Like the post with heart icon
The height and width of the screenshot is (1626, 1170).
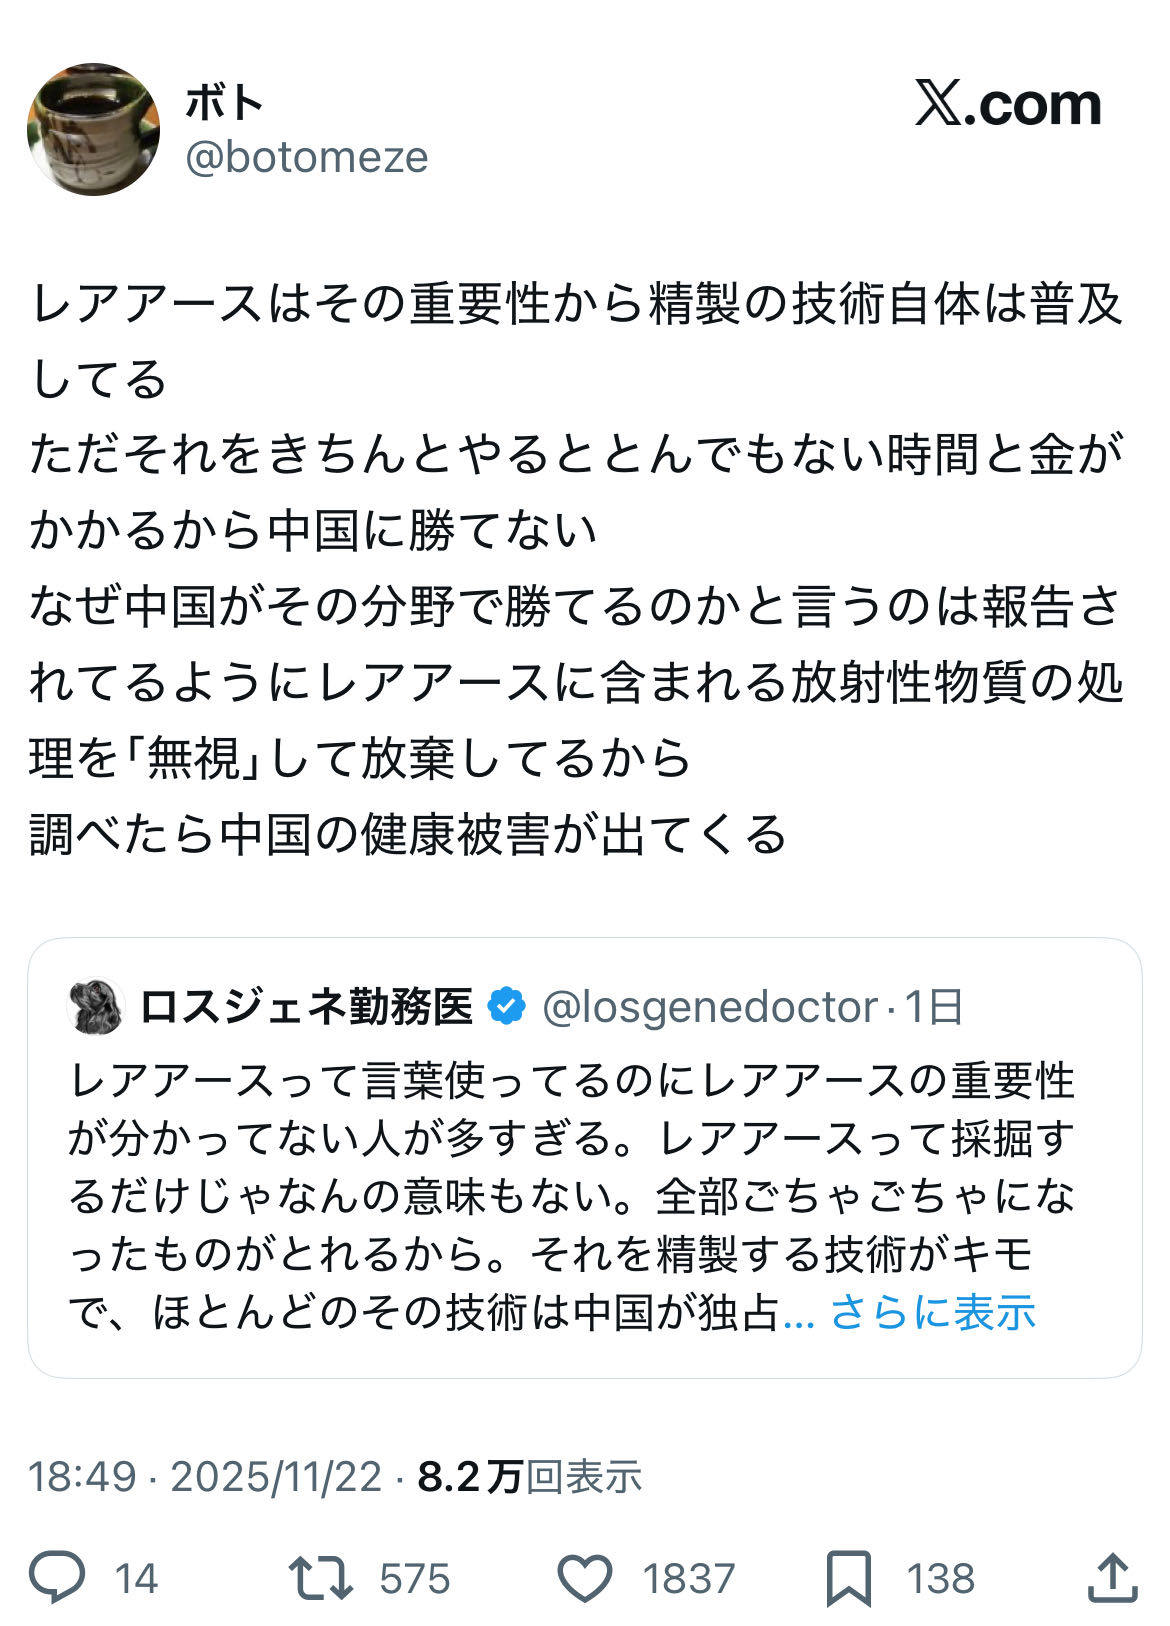(x=584, y=1579)
